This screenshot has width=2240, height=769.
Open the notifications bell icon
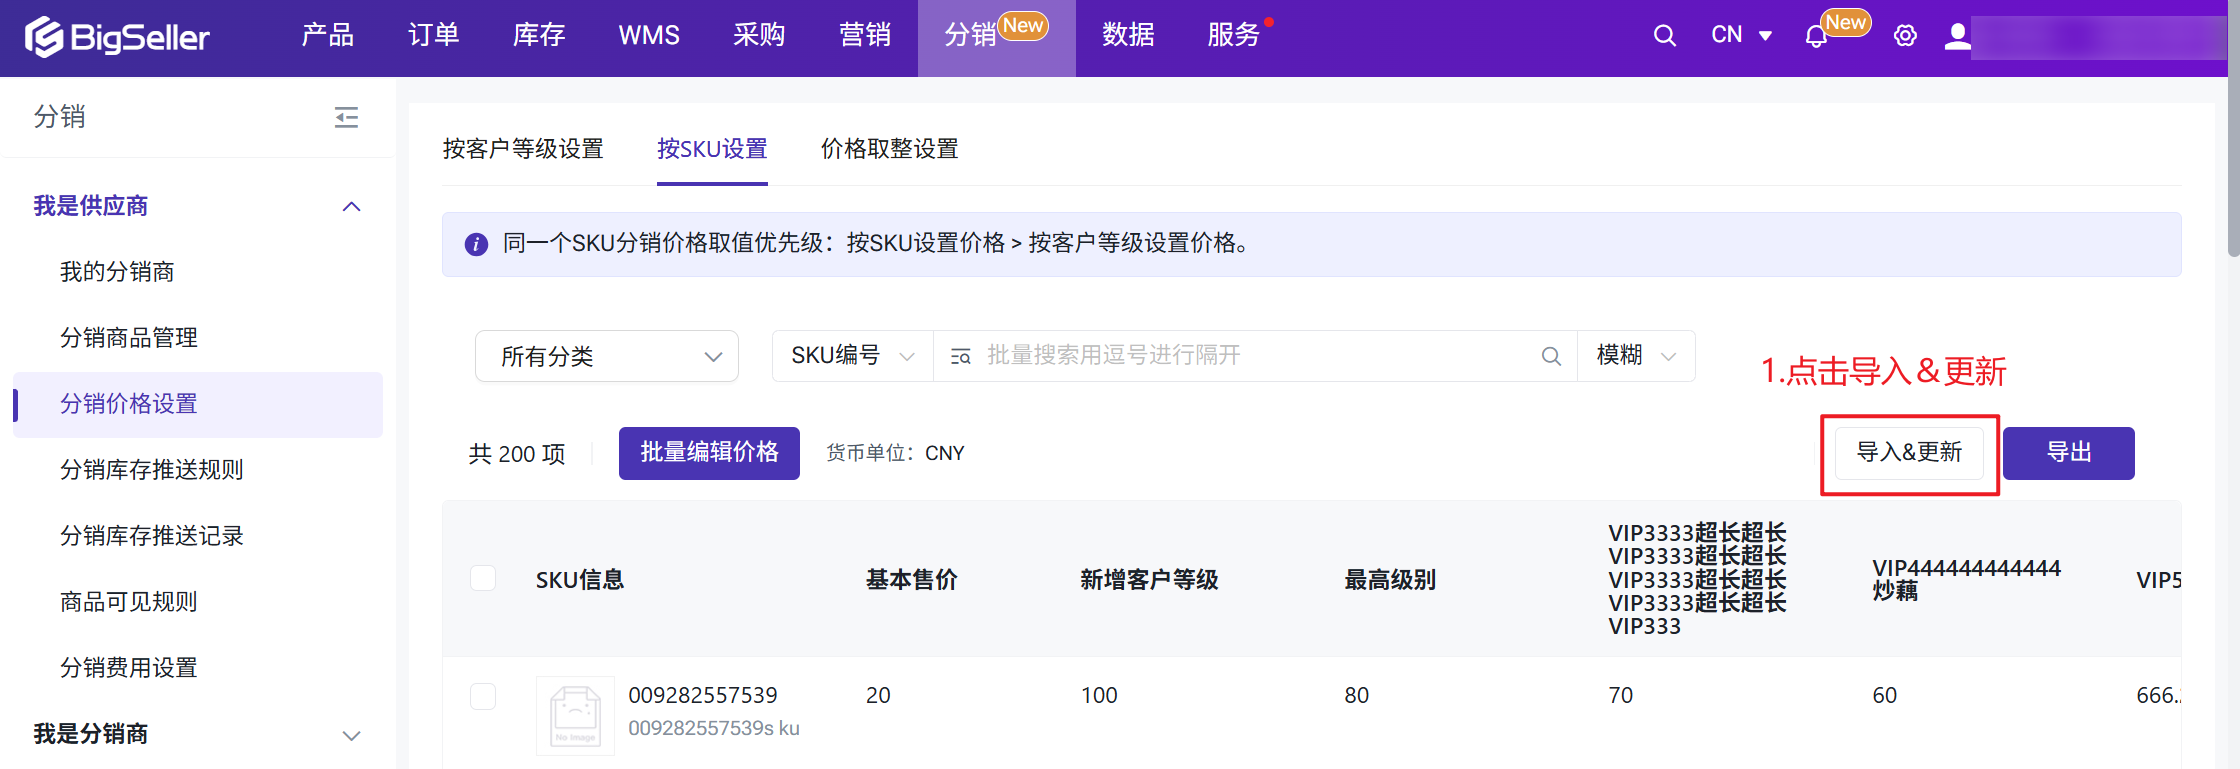point(1816,37)
